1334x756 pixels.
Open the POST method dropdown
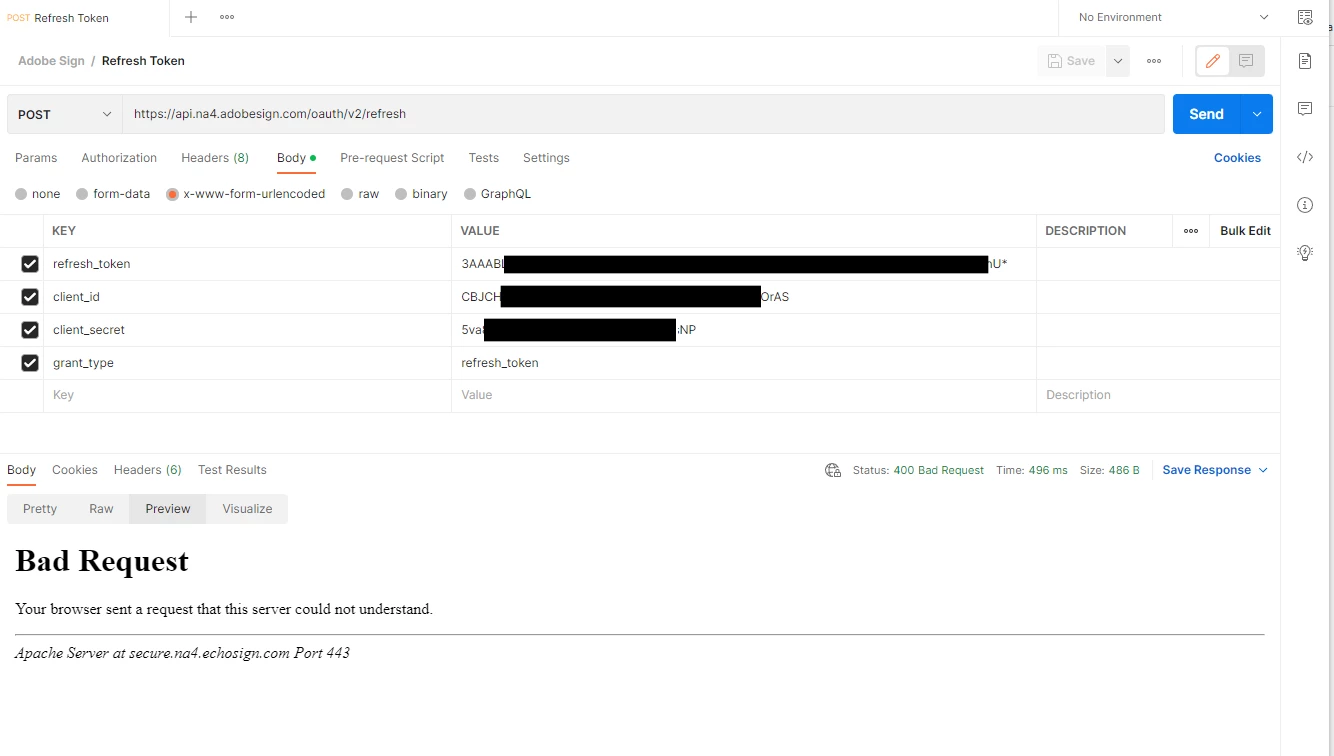pos(65,114)
